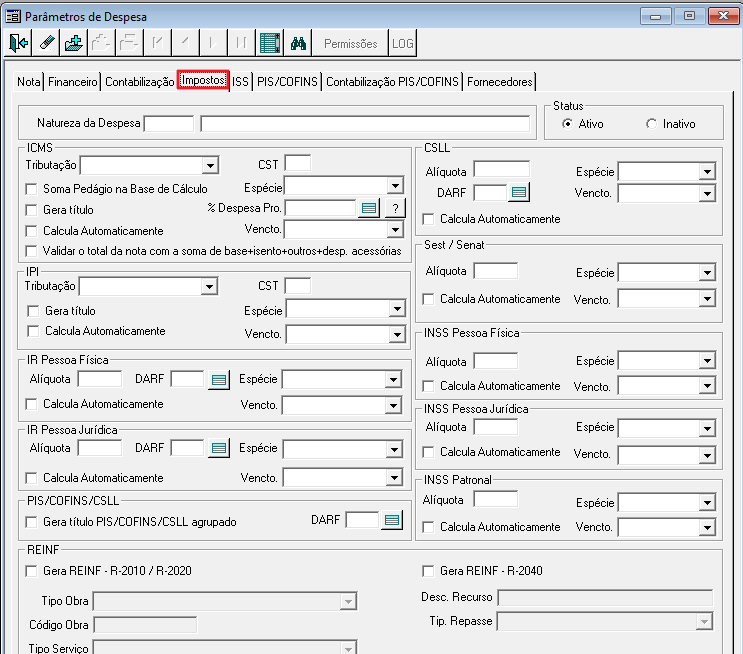Select the Inativo status radio button
This screenshot has height=654, width=743.
(x=651, y=124)
